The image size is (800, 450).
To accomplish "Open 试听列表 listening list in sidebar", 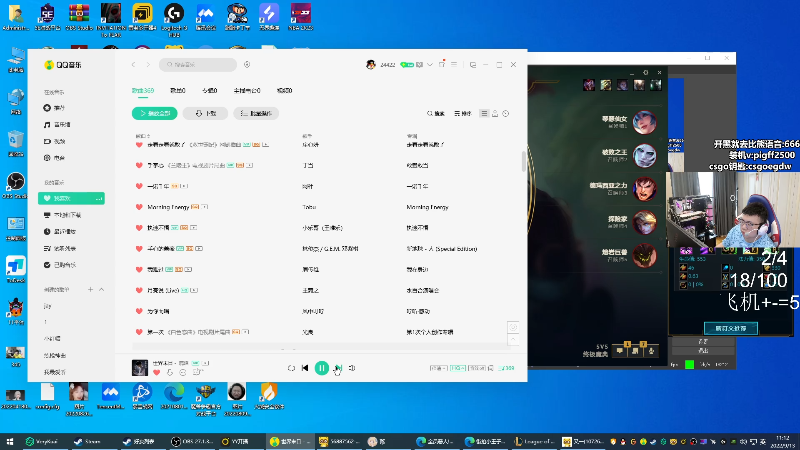I will coord(60,248).
